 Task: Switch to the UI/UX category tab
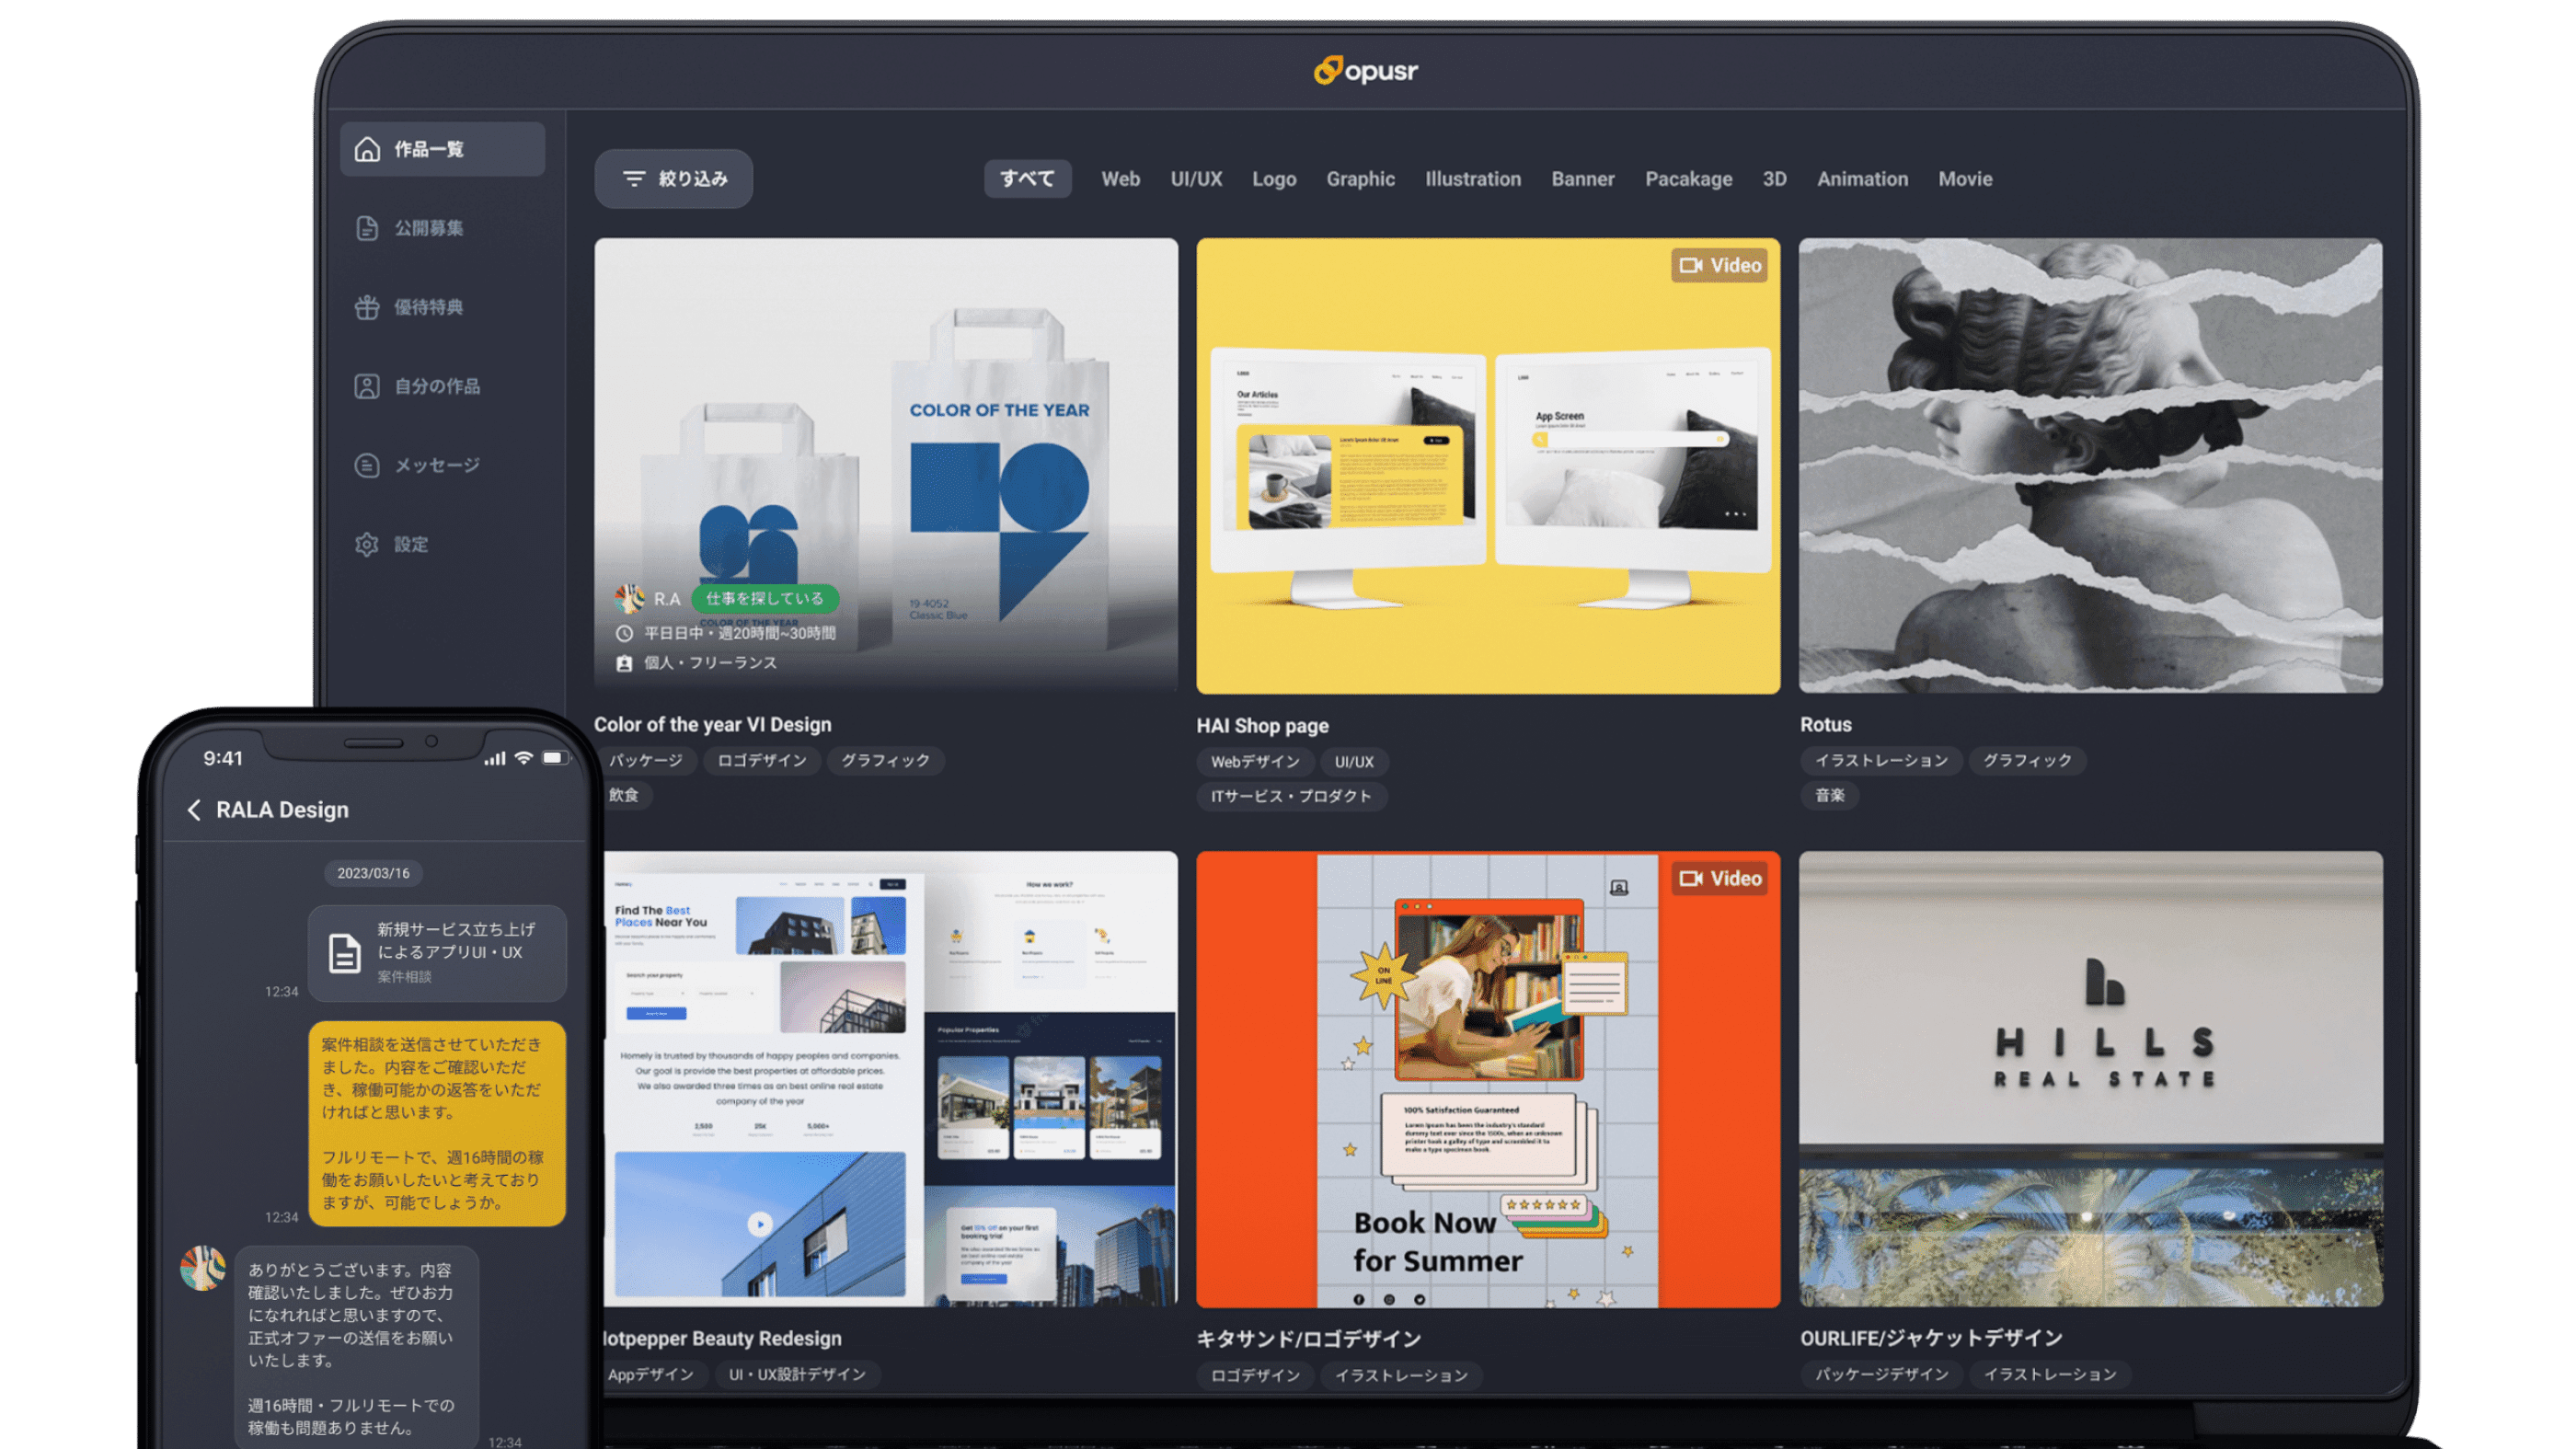coord(1196,179)
